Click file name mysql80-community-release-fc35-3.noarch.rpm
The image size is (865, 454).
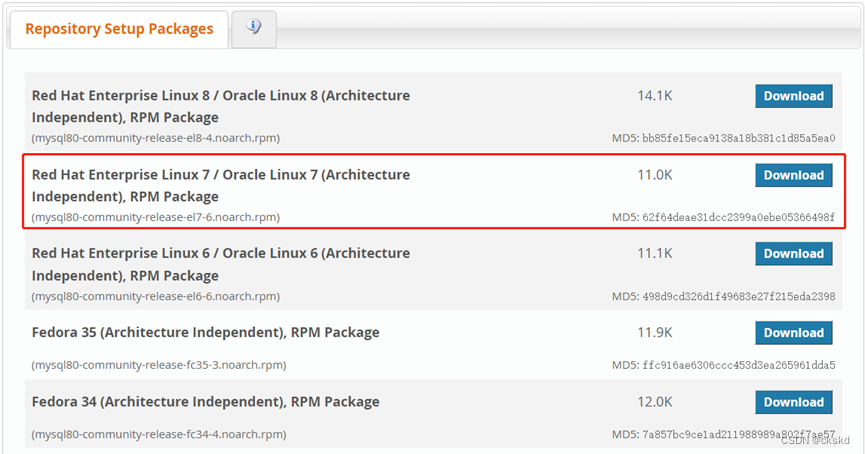tap(159, 365)
